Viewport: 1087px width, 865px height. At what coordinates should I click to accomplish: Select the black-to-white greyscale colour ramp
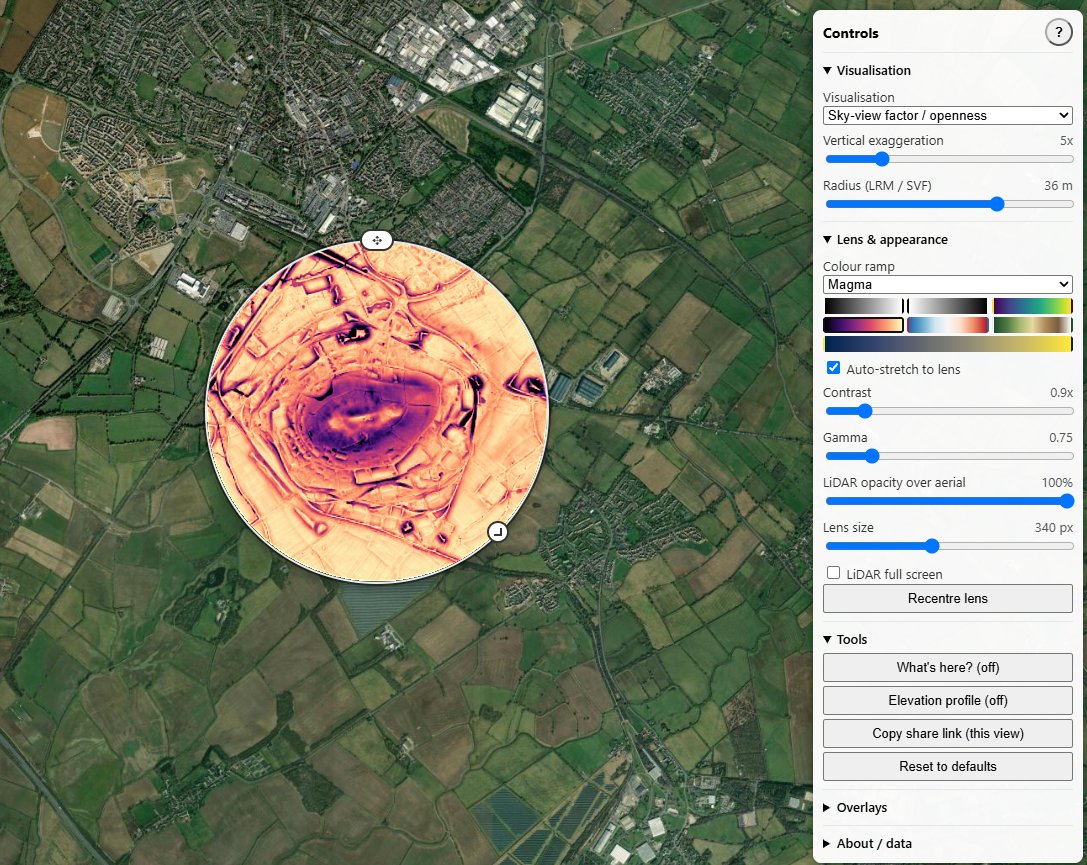pyautogui.click(x=863, y=306)
